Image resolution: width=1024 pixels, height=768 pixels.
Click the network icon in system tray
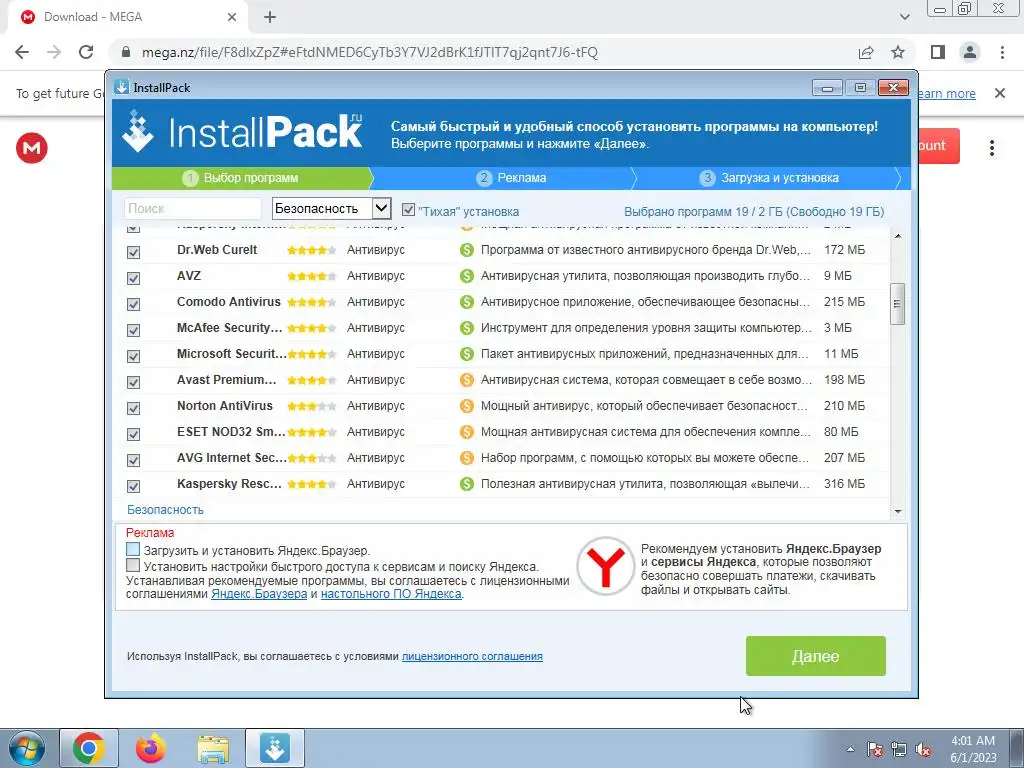(899, 750)
